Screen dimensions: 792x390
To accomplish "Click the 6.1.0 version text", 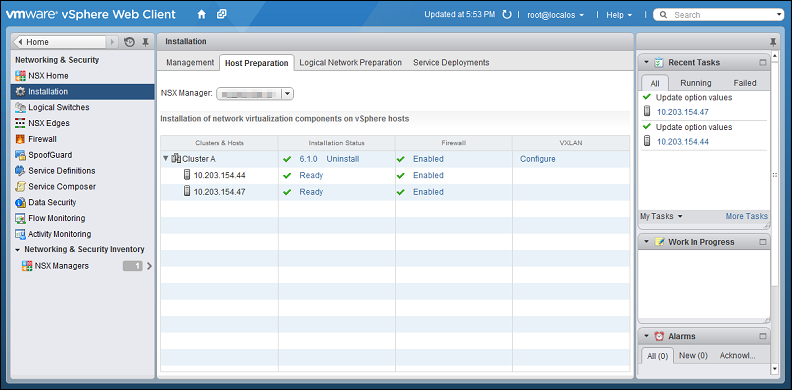I will pyautogui.click(x=308, y=159).
